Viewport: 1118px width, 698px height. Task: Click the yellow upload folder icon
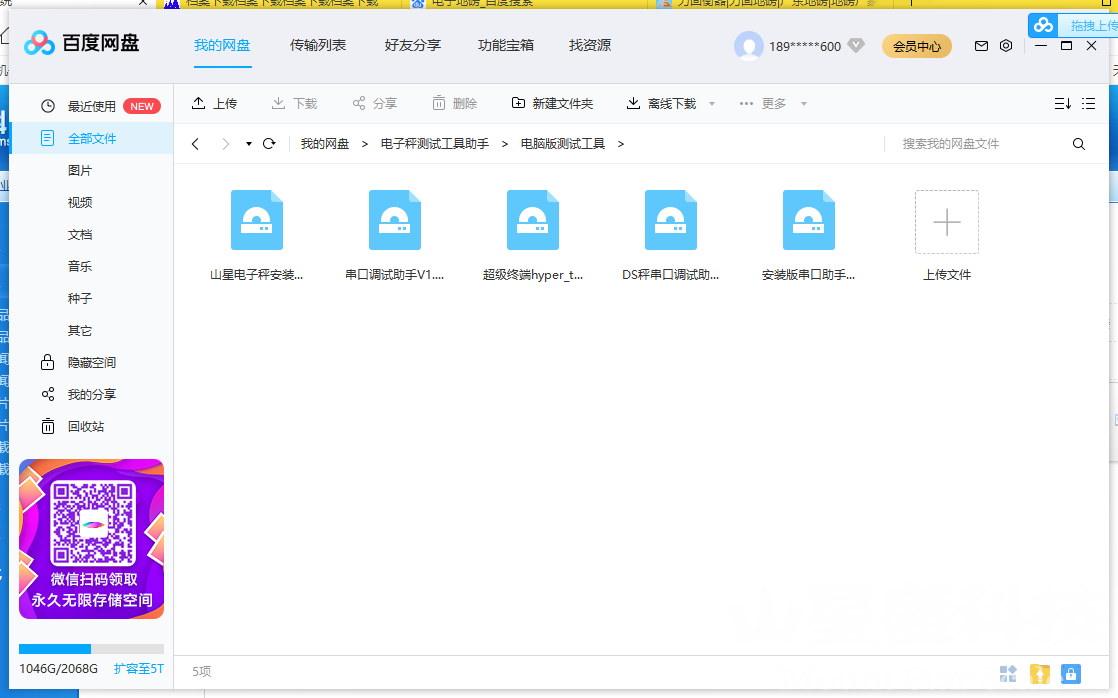click(x=1040, y=674)
